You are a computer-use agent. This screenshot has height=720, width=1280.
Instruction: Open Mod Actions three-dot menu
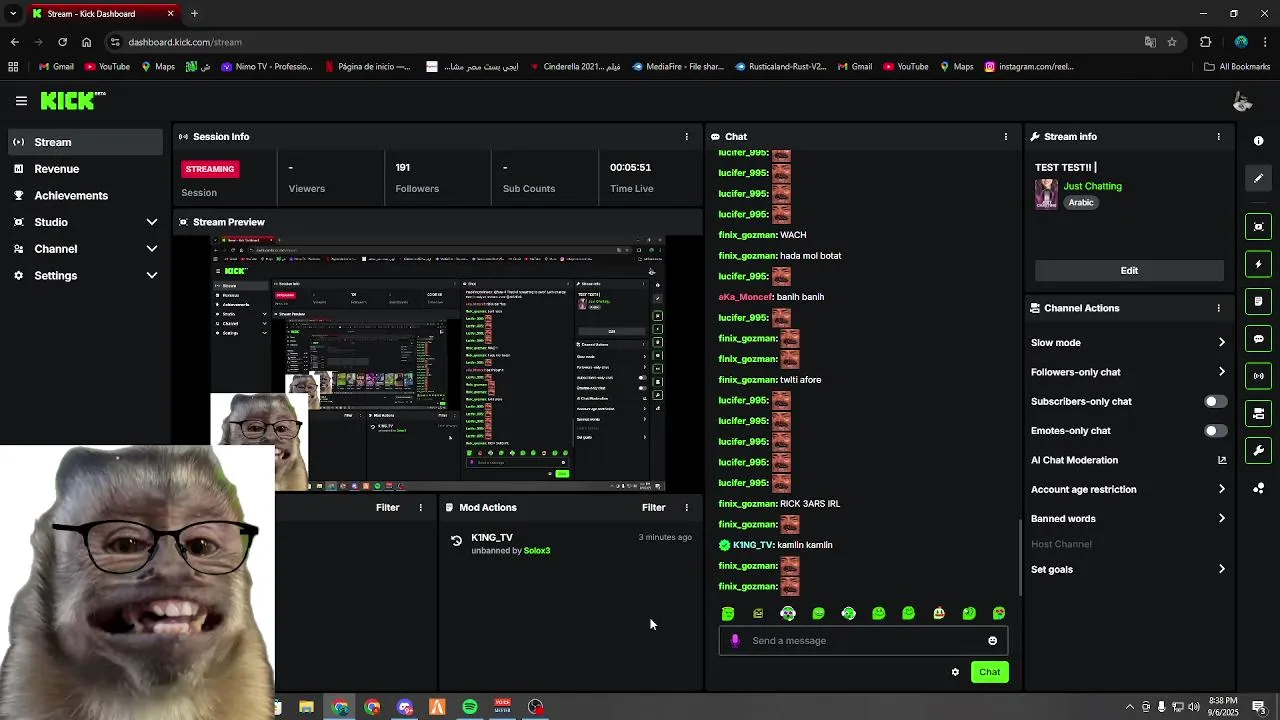point(686,507)
